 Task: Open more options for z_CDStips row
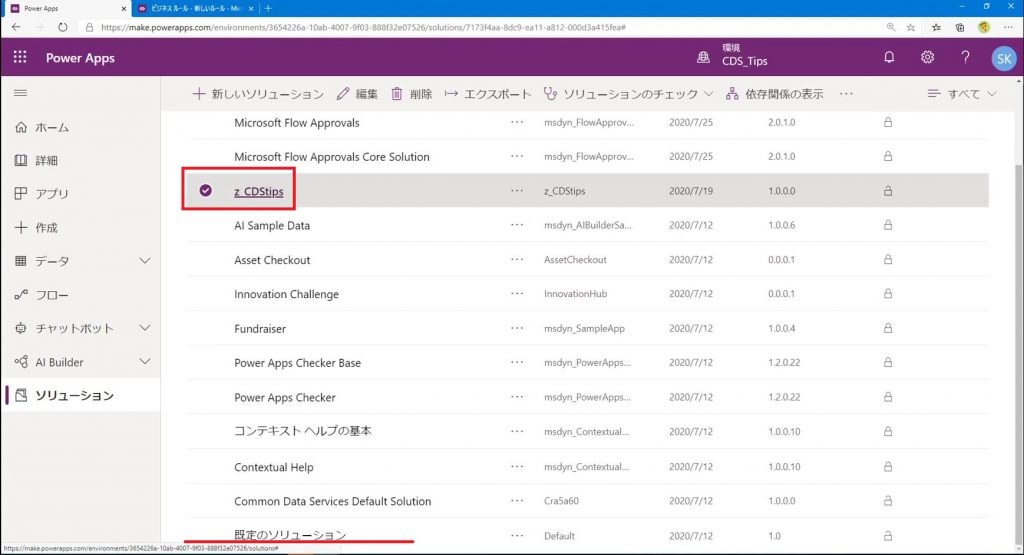517,191
